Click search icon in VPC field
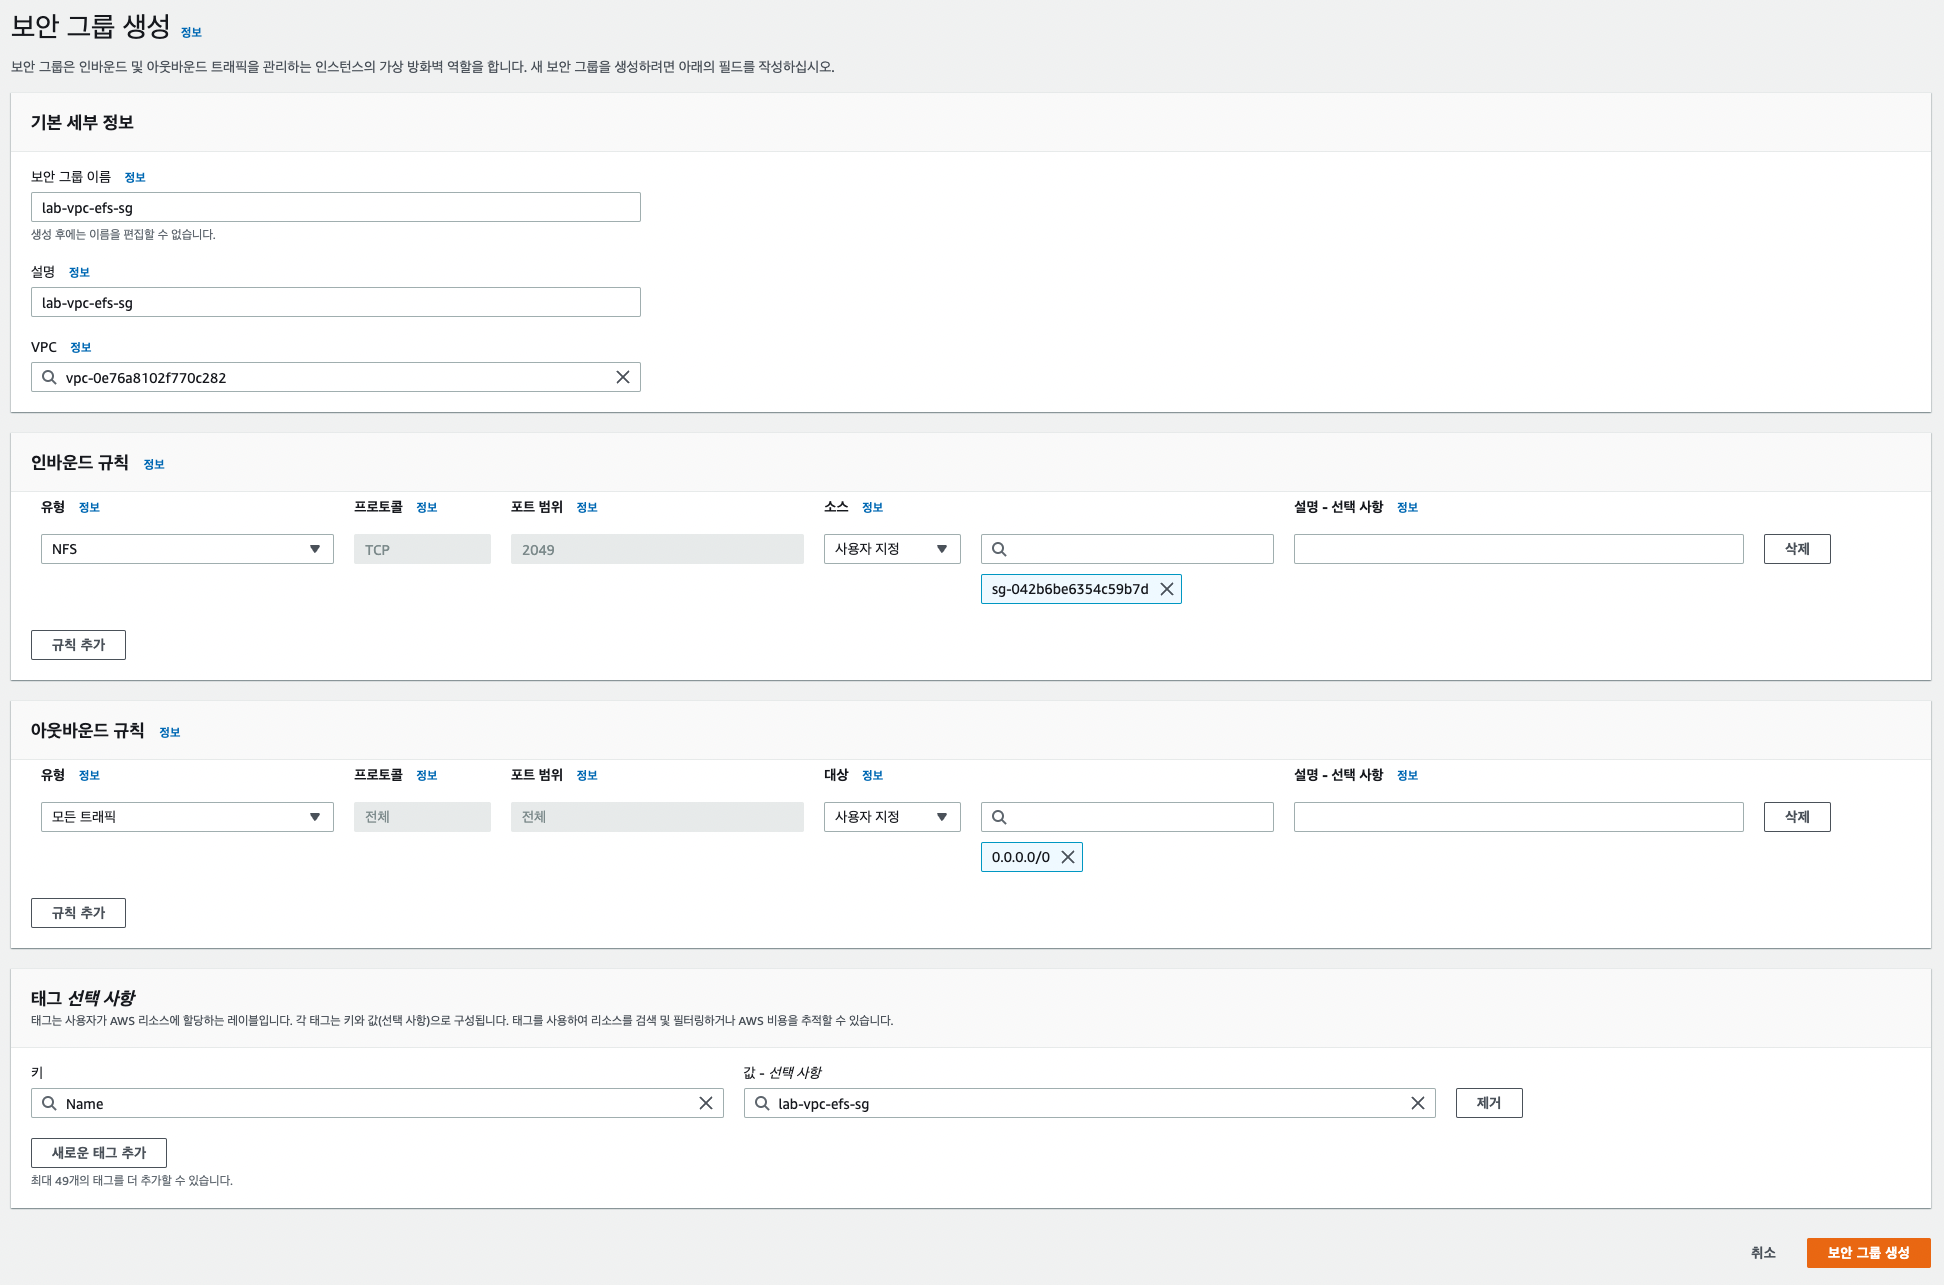This screenshot has width=1944, height=1285. pyautogui.click(x=49, y=377)
